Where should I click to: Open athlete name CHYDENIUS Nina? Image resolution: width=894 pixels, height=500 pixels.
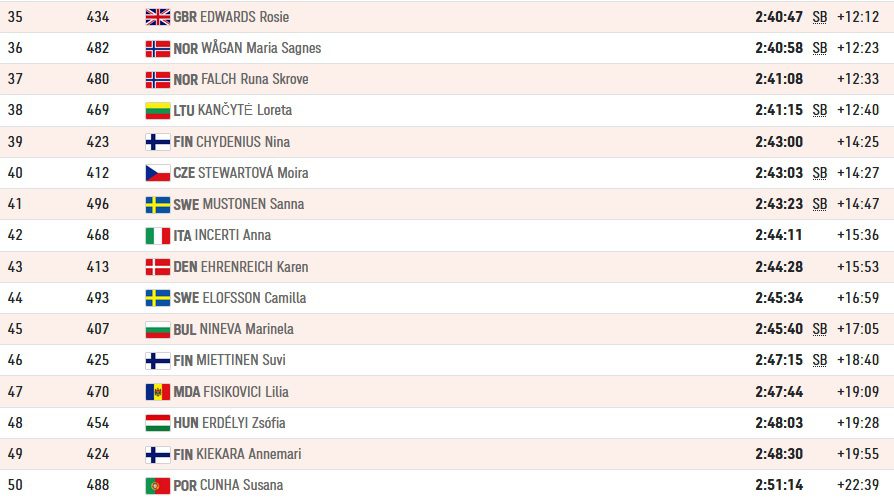[243, 142]
